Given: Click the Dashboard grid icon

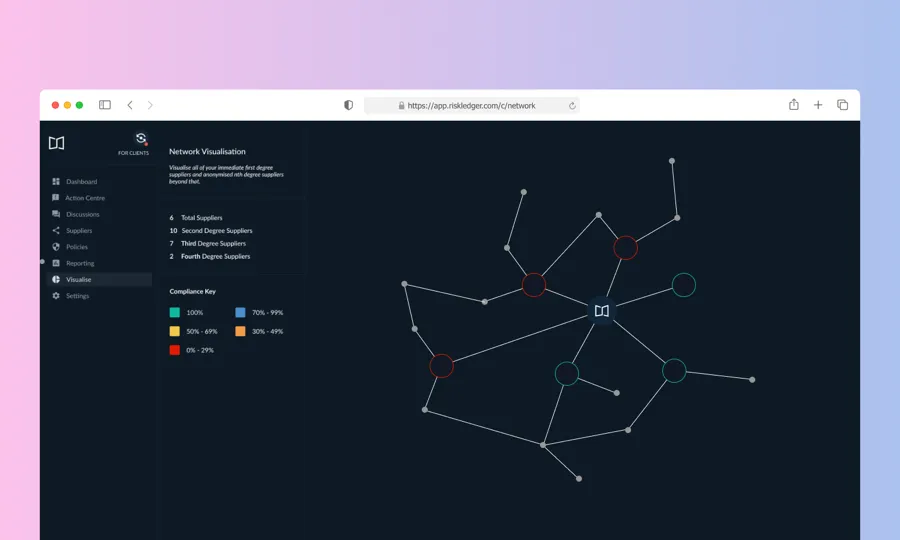Looking at the screenshot, I should [x=56, y=181].
